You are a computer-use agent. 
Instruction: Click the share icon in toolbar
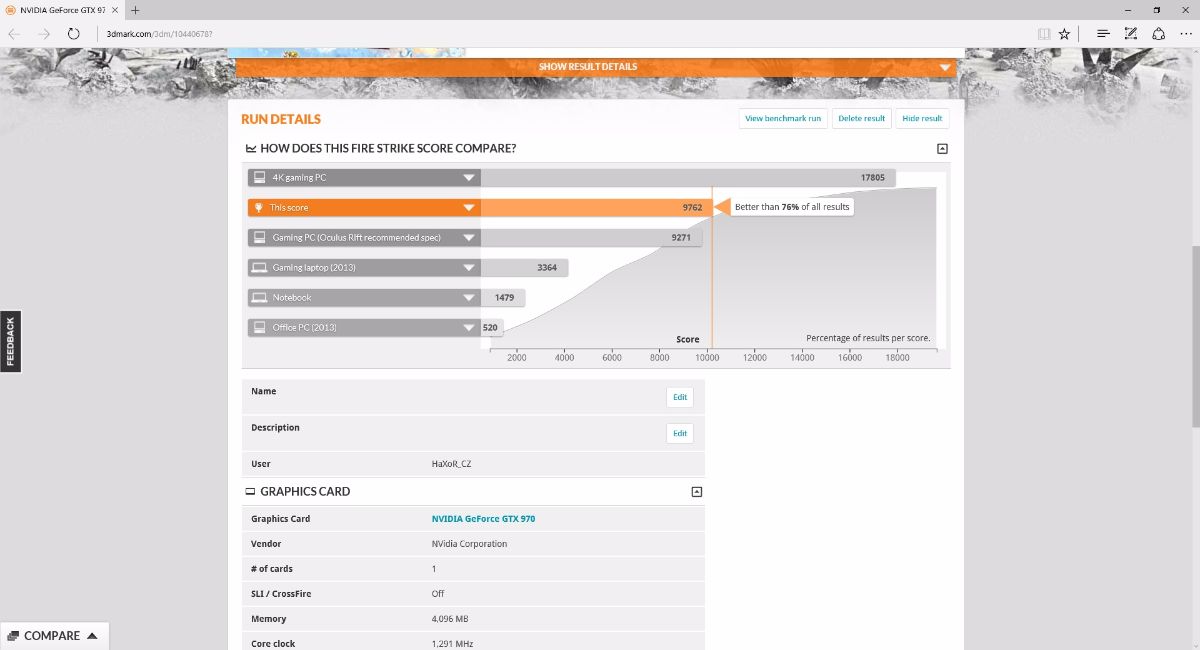1158,34
